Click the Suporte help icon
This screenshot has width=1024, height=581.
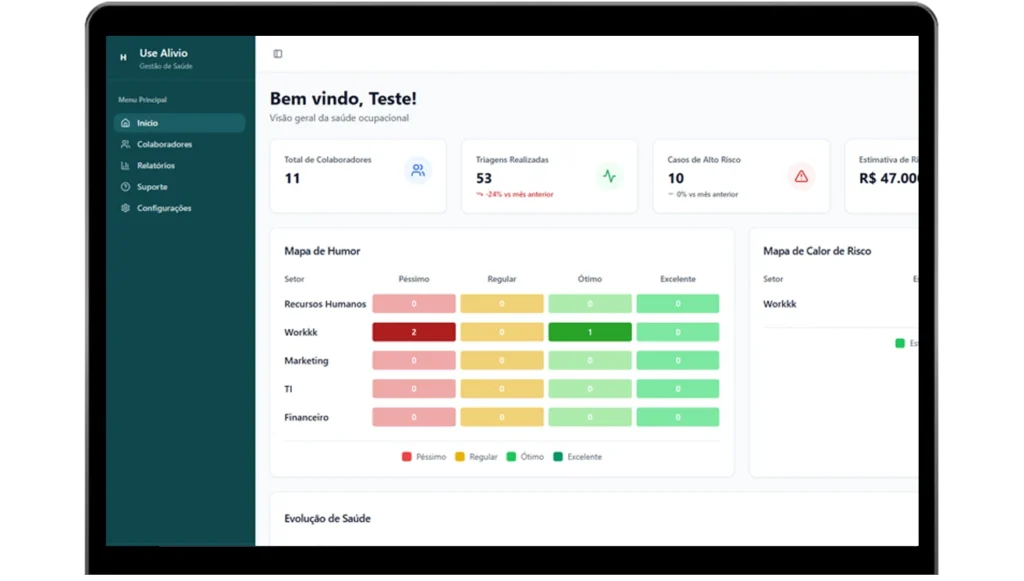point(125,187)
